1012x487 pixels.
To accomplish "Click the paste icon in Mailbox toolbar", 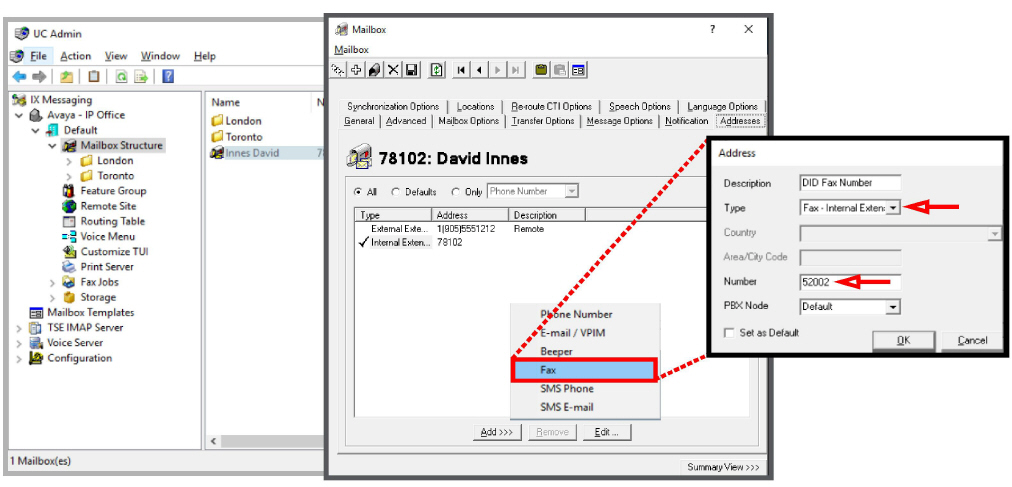I will (560, 70).
